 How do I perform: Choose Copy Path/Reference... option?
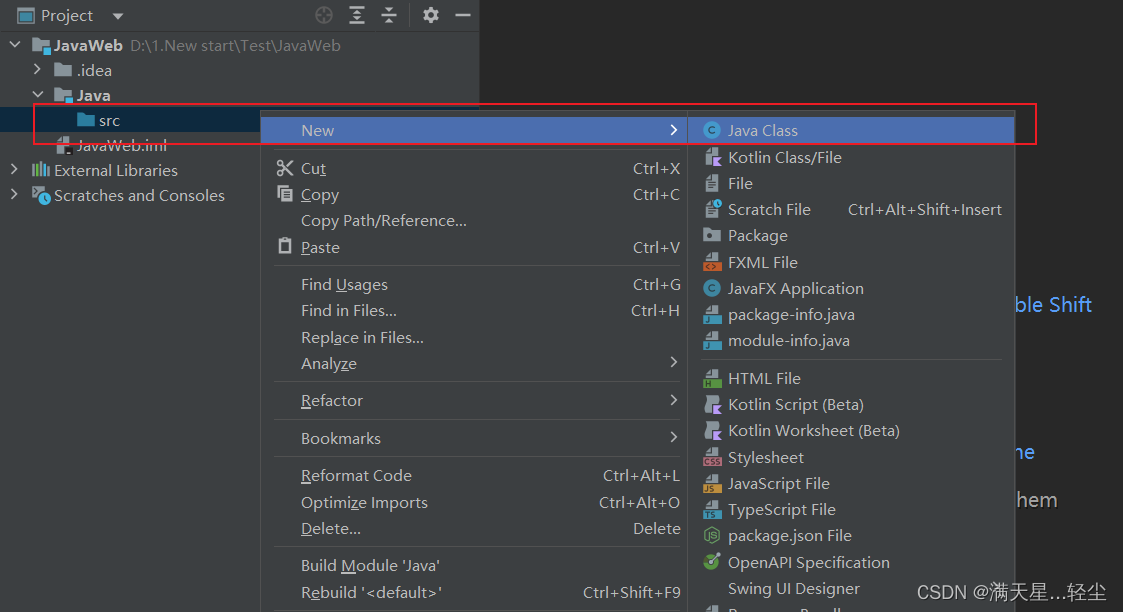473,220
